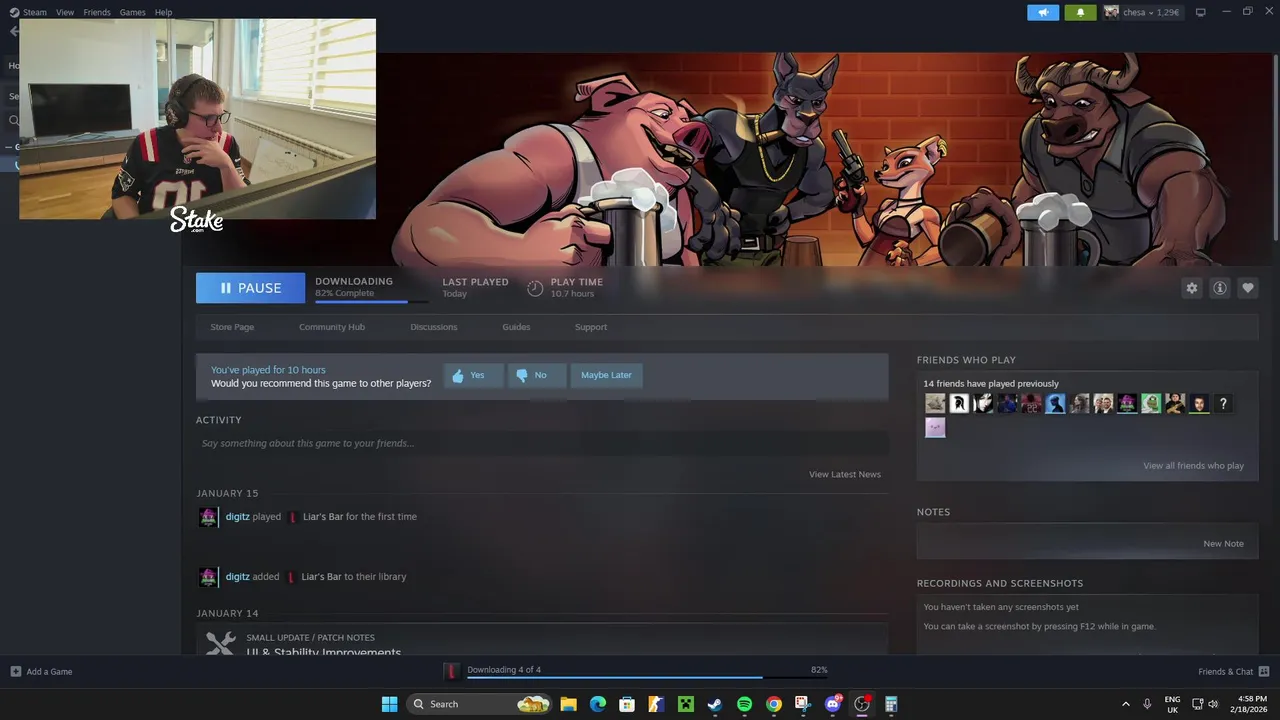Open Calculator from taskbar
1280x720 pixels.
click(x=891, y=704)
